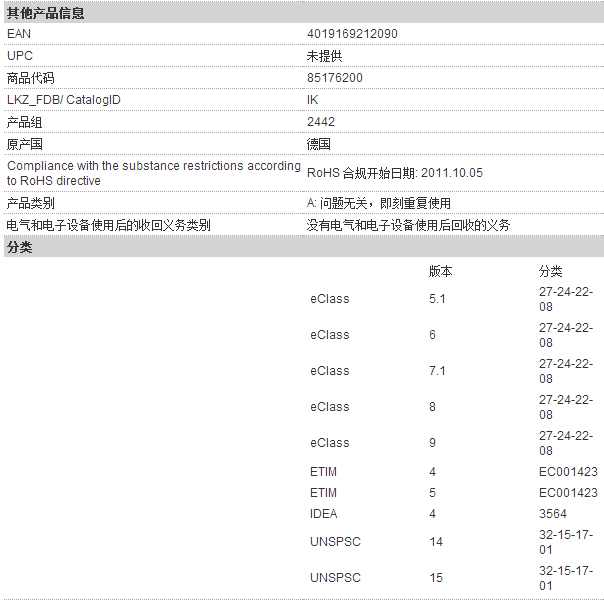Select the eClass 7.1 row name
The image size is (604, 600).
(x=330, y=371)
